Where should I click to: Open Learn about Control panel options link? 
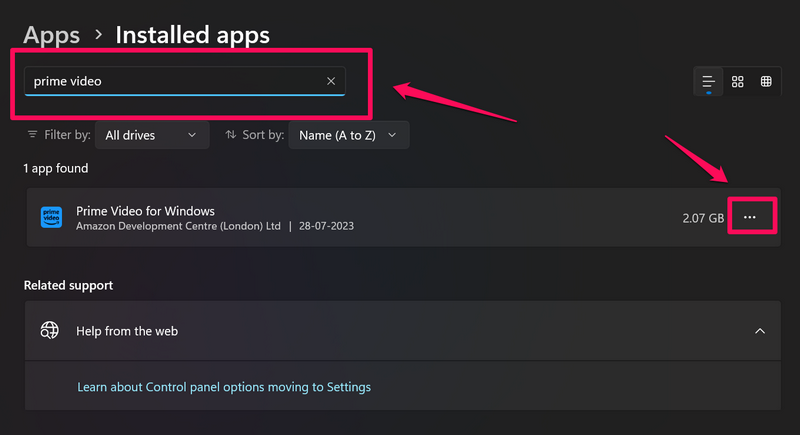click(224, 387)
